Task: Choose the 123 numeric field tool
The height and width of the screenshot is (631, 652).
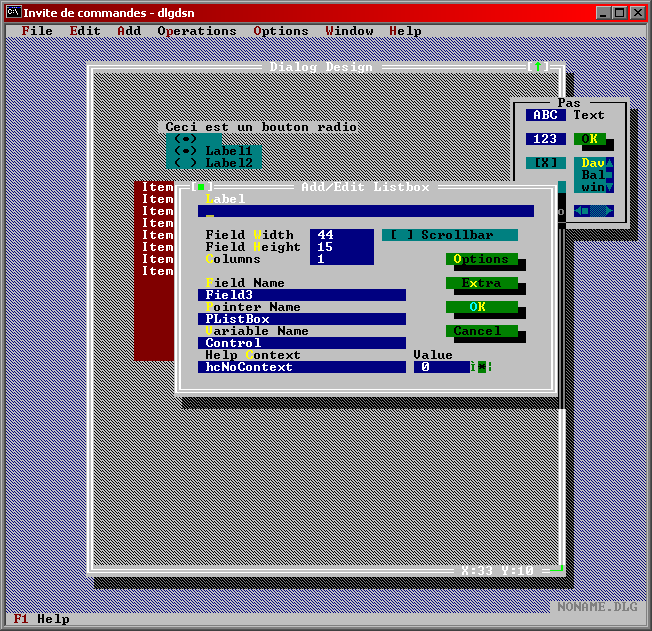Action: (545, 139)
